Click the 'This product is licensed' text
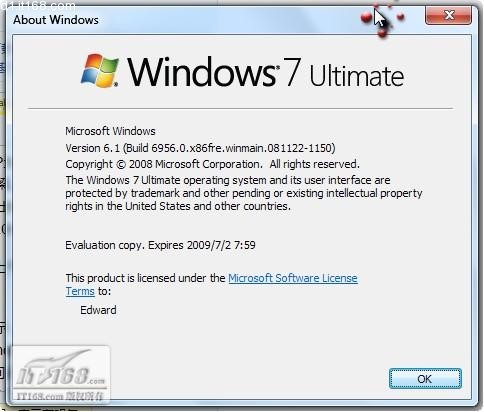 (145, 278)
